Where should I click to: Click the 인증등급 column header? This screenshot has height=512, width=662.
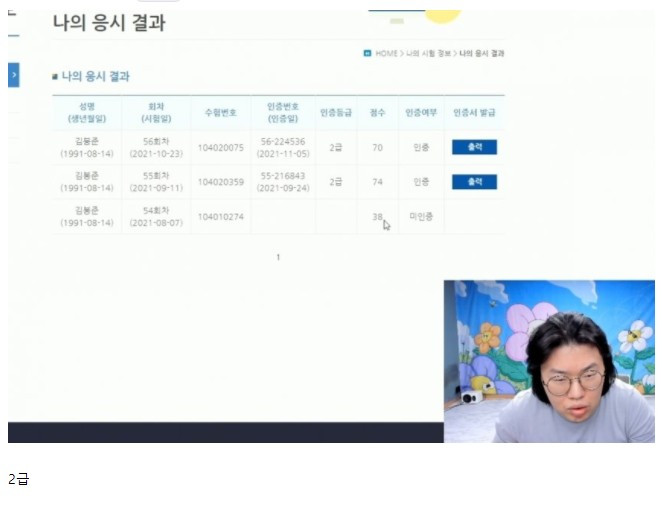tap(336, 113)
